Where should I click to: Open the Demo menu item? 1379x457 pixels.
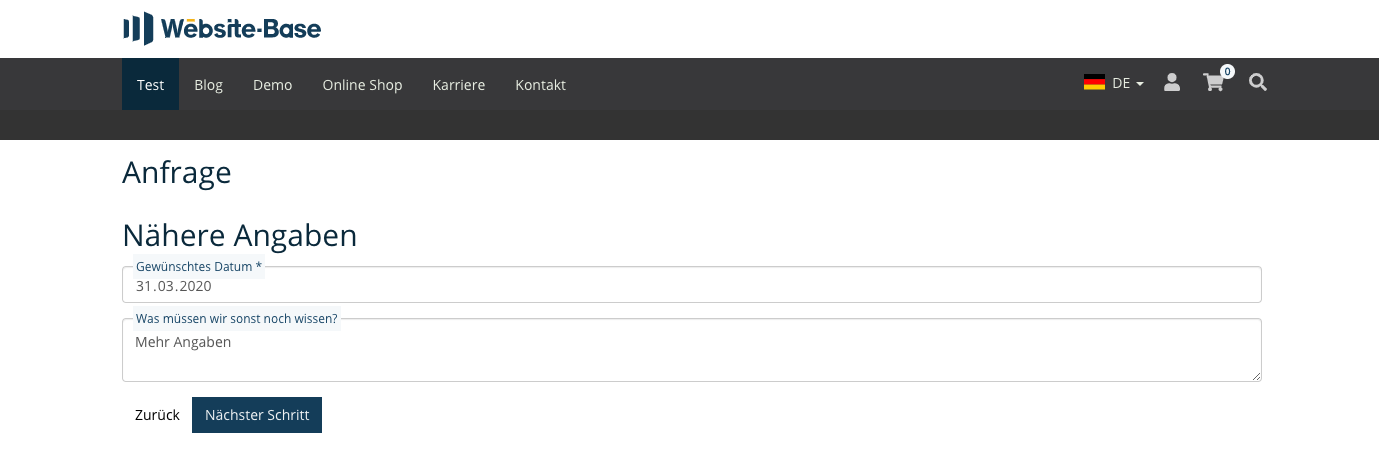(272, 84)
